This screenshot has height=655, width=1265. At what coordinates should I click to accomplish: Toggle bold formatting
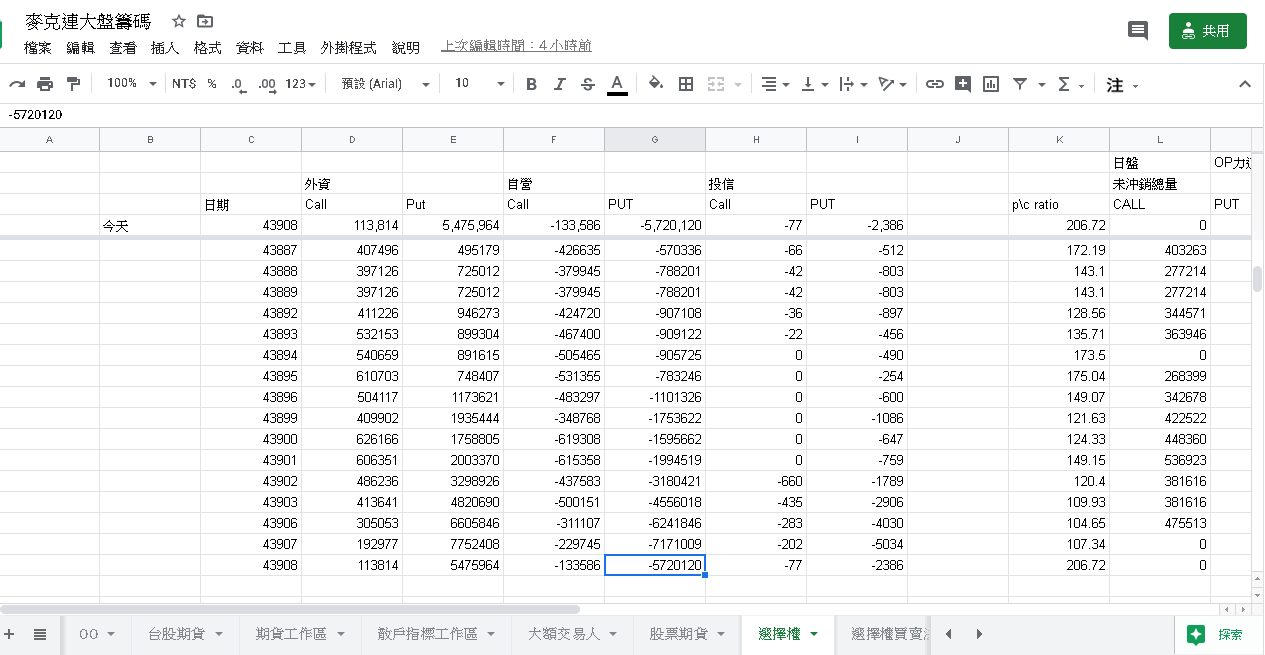pyautogui.click(x=531, y=84)
